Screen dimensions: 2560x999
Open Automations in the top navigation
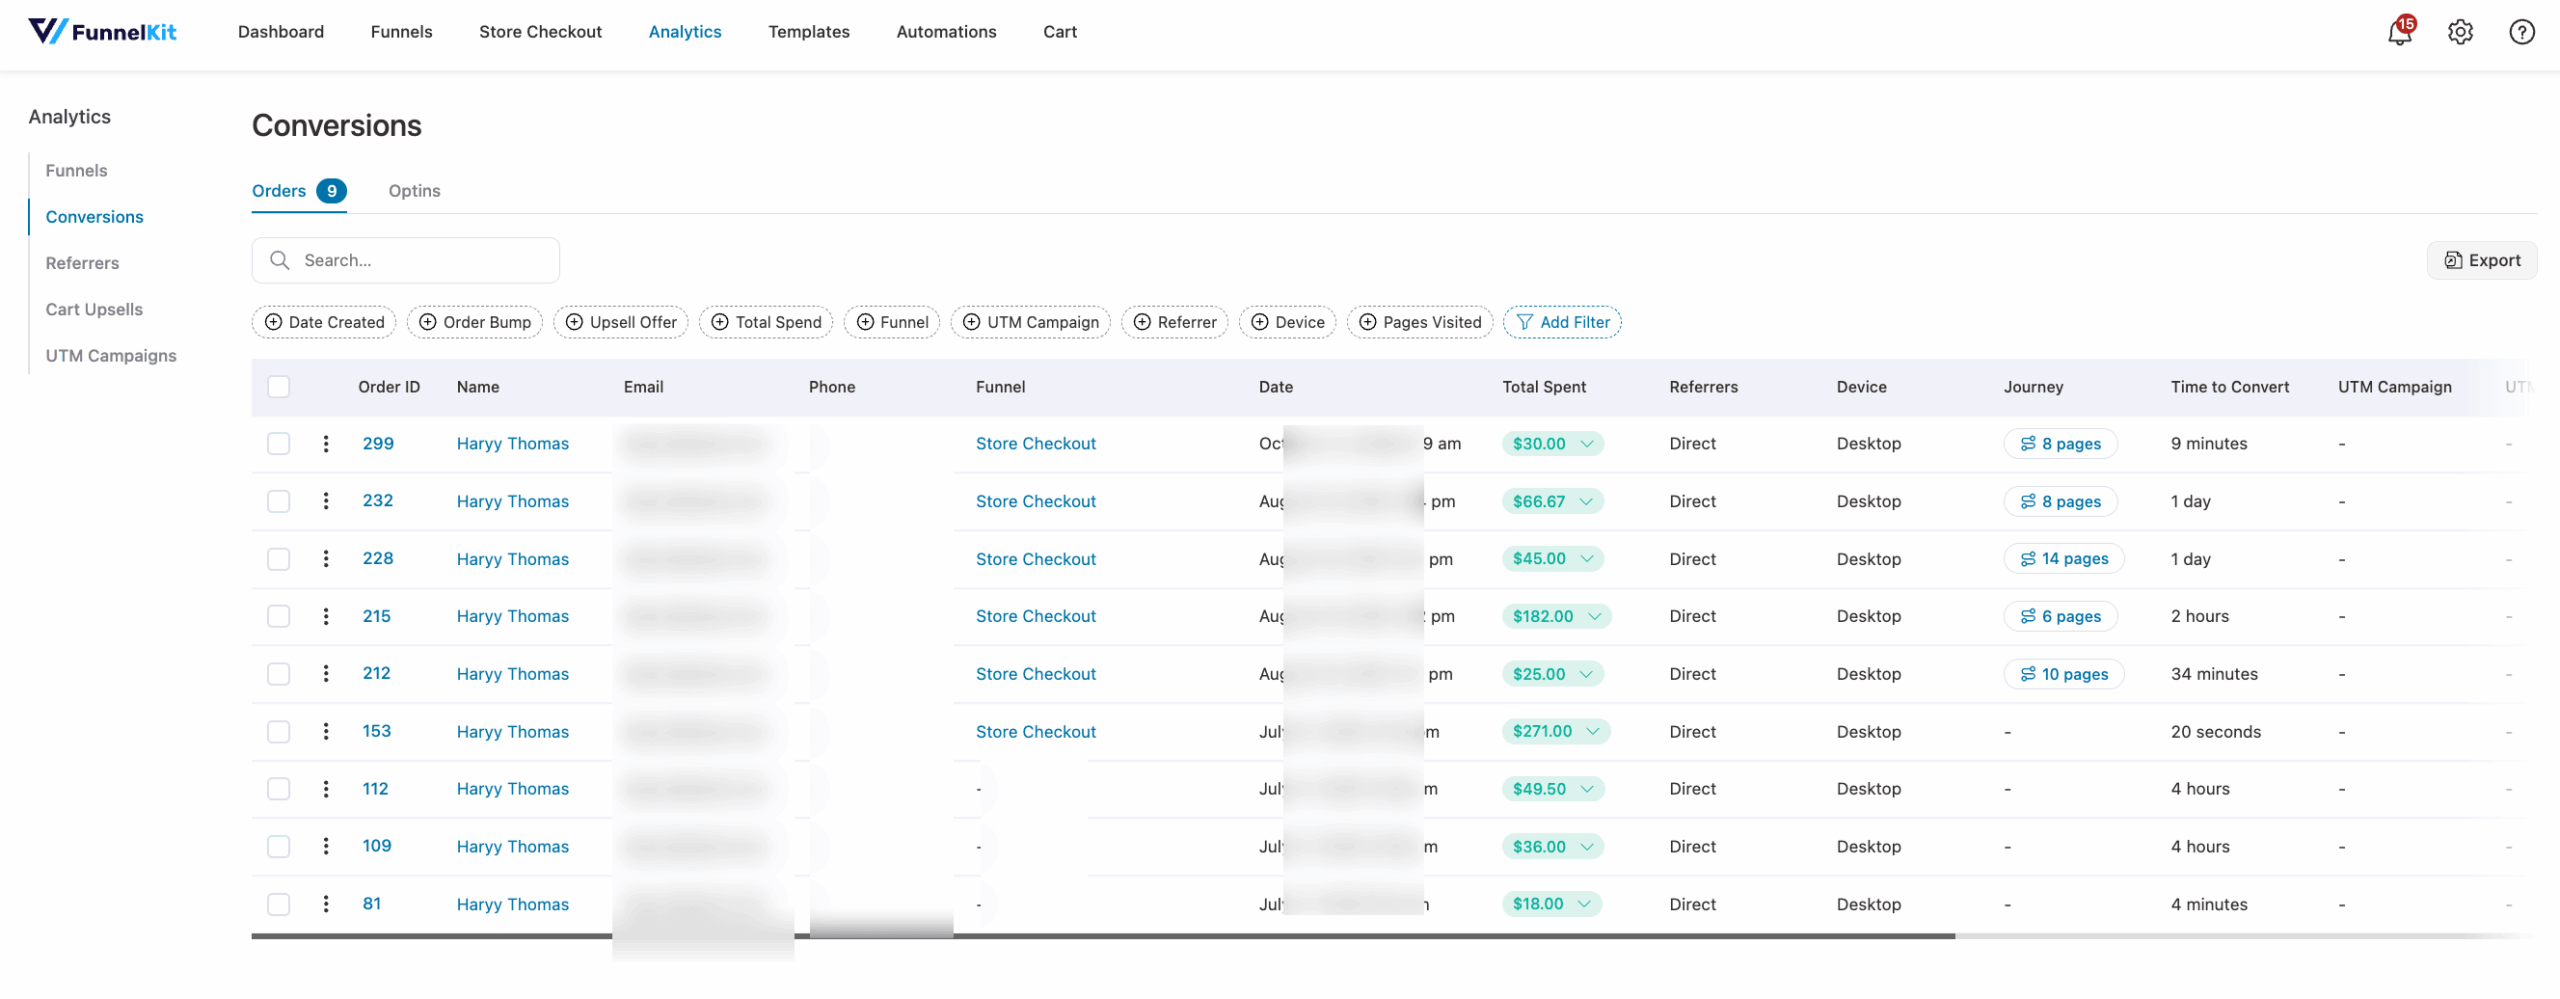[946, 32]
